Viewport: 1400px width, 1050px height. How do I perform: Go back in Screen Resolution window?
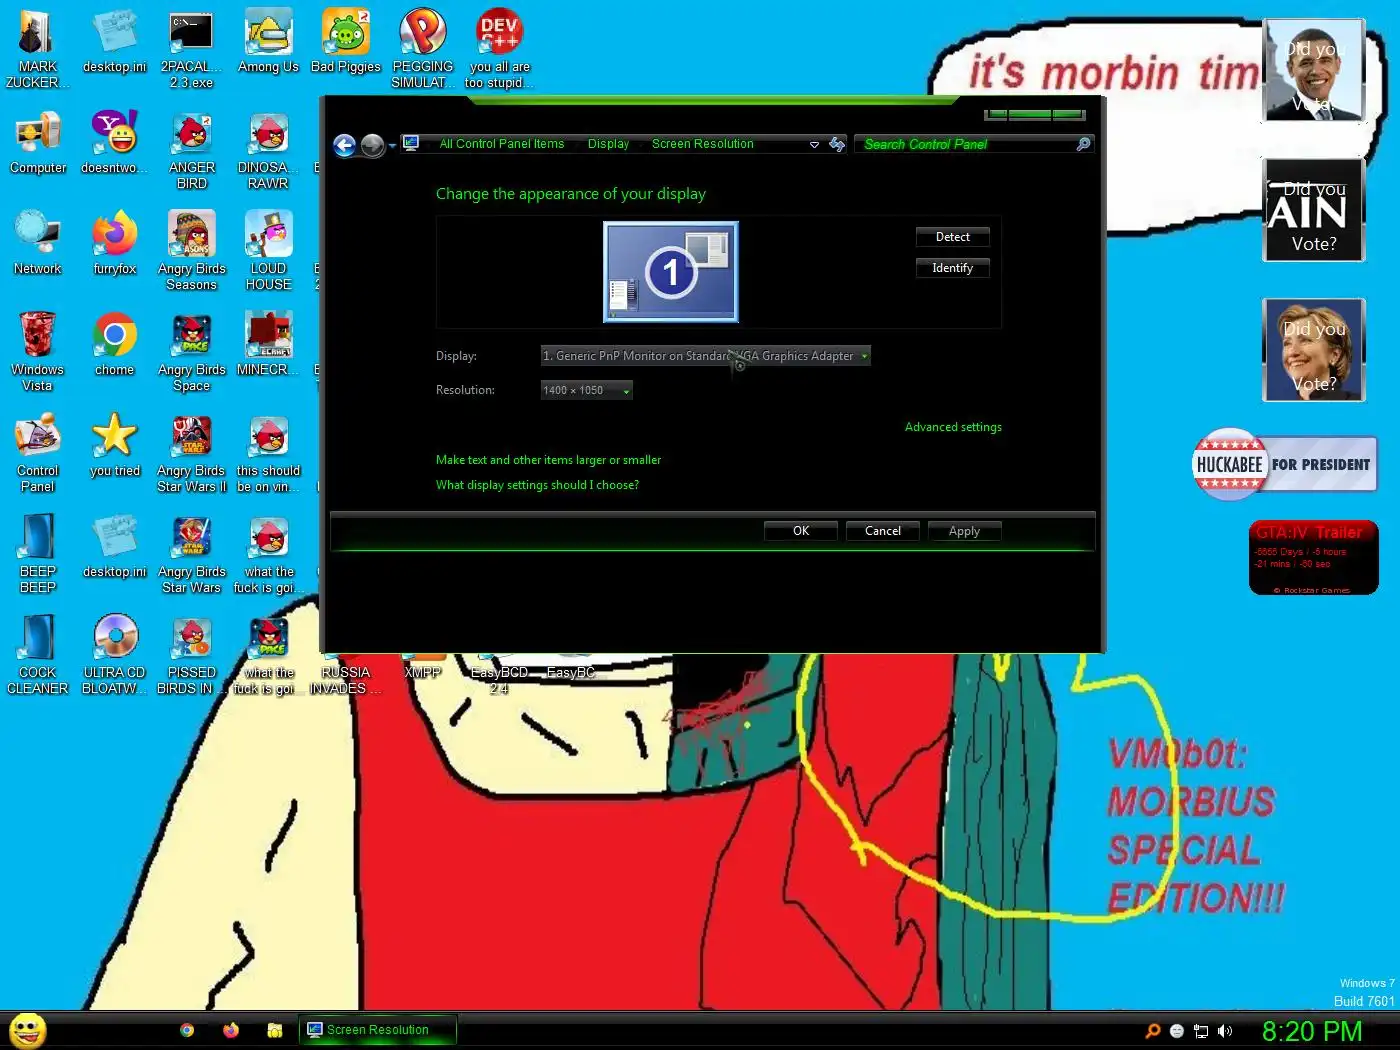pos(345,146)
